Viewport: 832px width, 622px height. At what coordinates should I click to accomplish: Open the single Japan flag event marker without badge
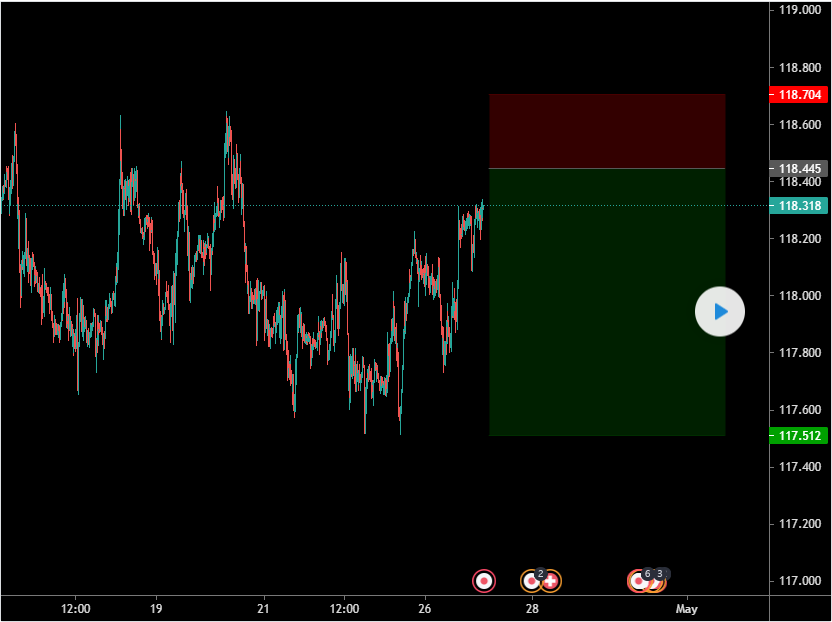click(x=484, y=580)
